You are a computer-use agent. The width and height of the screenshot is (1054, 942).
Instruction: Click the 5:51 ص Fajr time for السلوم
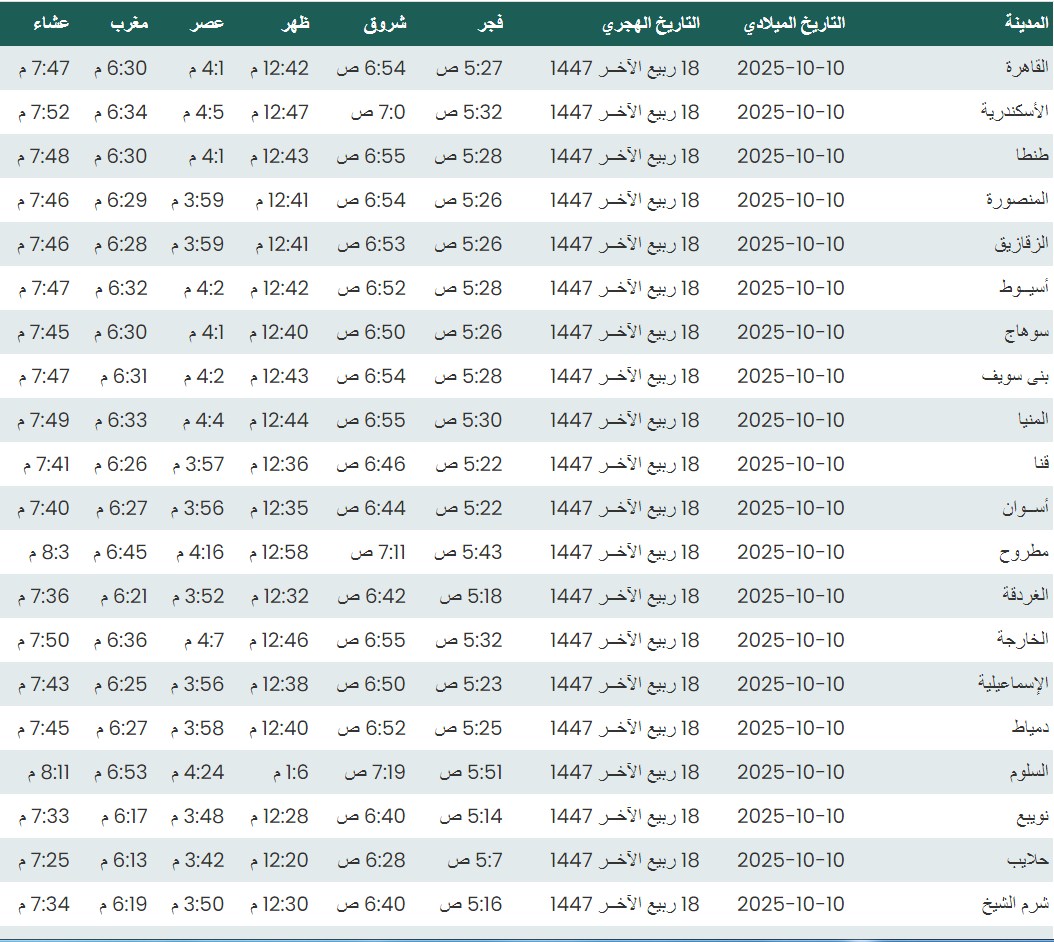tap(470, 772)
